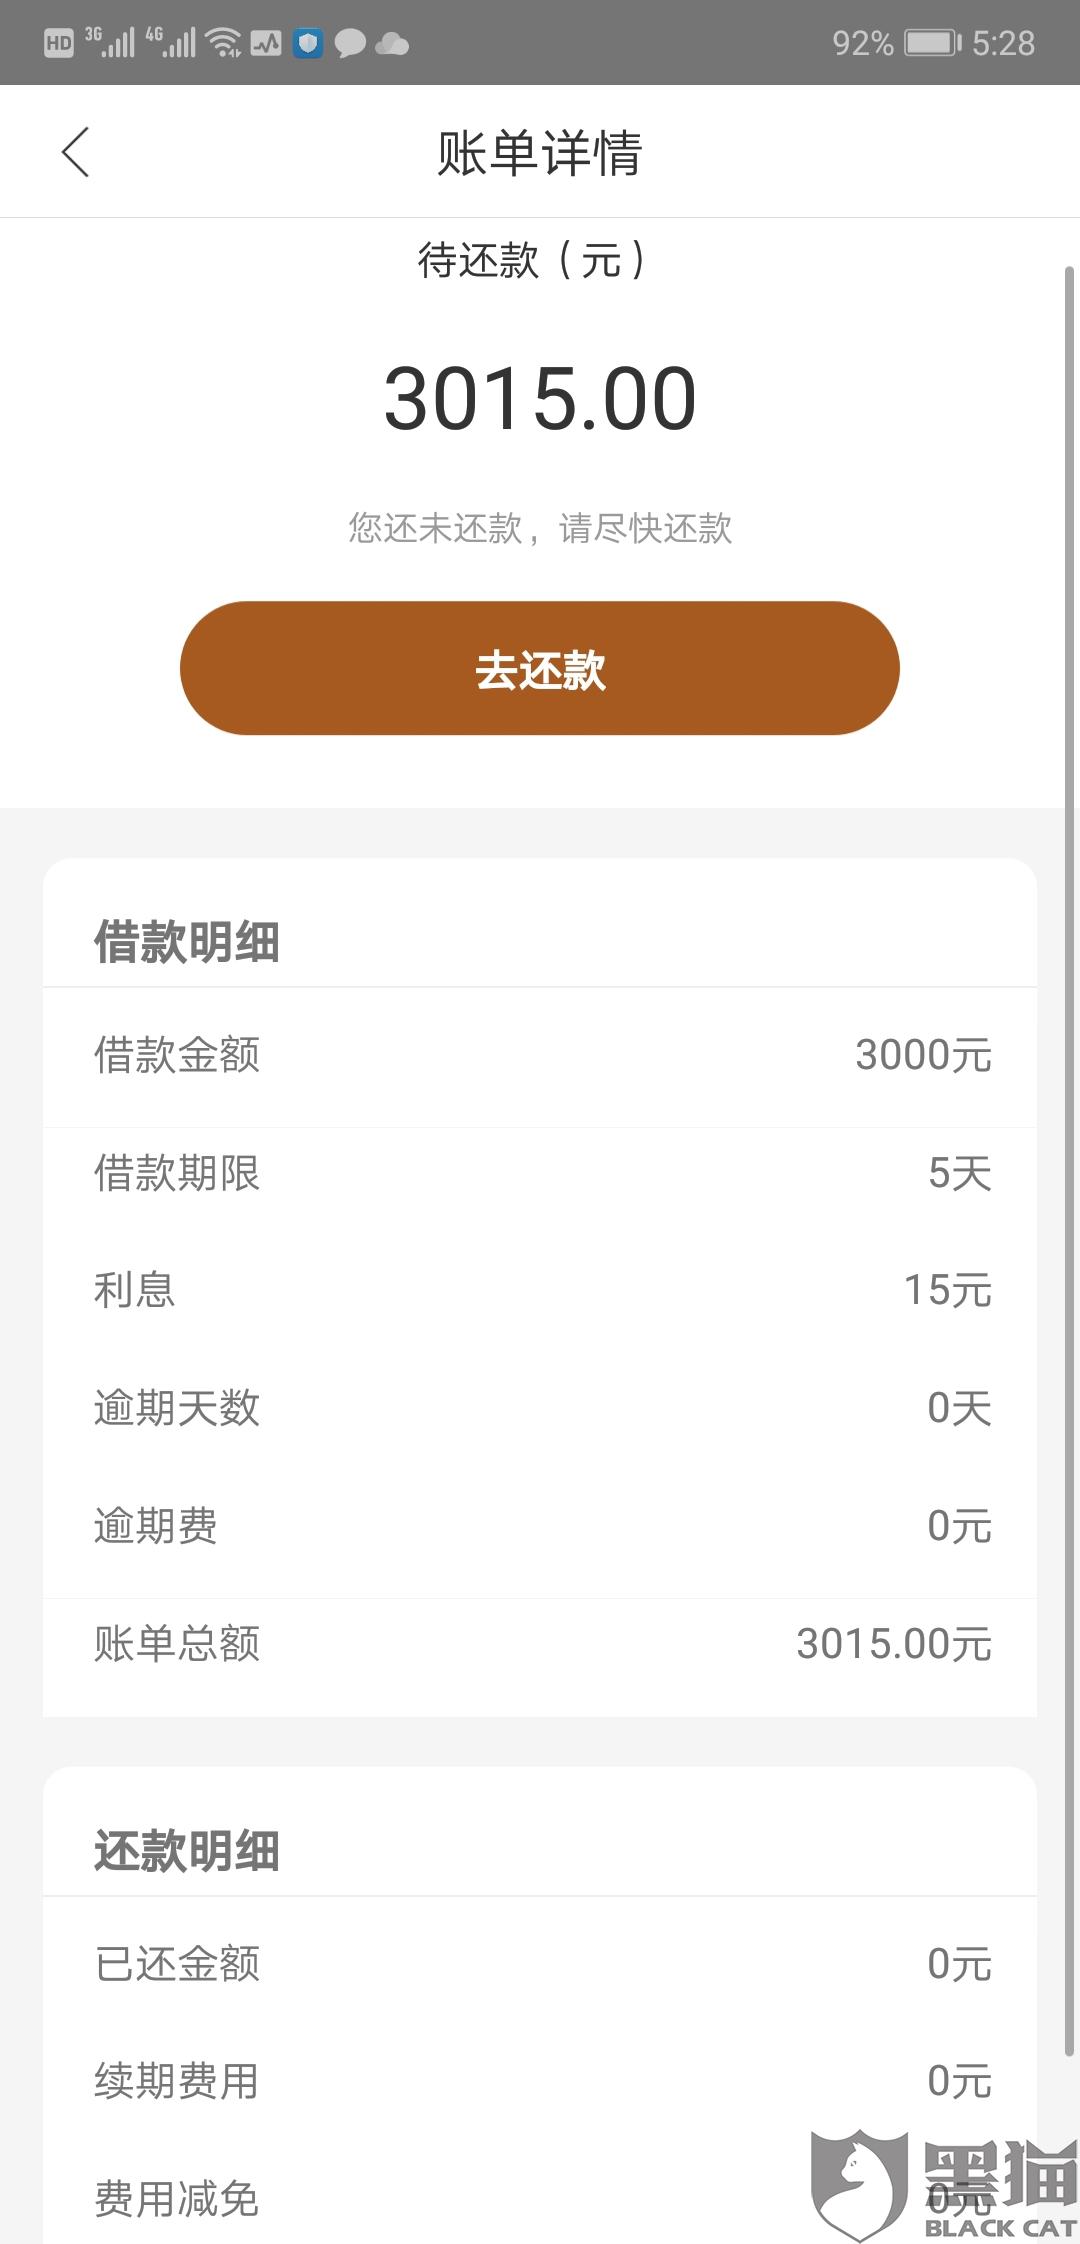Viewport: 1080px width, 2244px height.
Task: Tap the 借款明细 section header
Action: point(187,942)
